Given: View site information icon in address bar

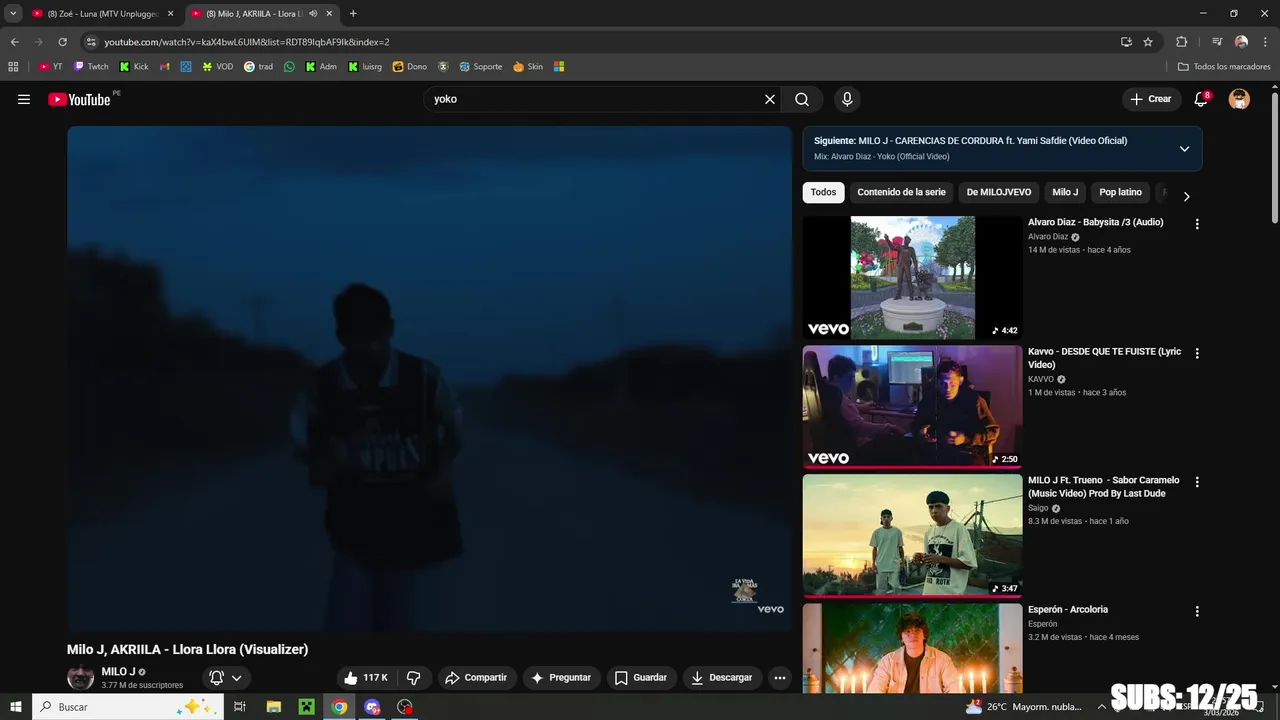Looking at the screenshot, I should pyautogui.click(x=91, y=42).
